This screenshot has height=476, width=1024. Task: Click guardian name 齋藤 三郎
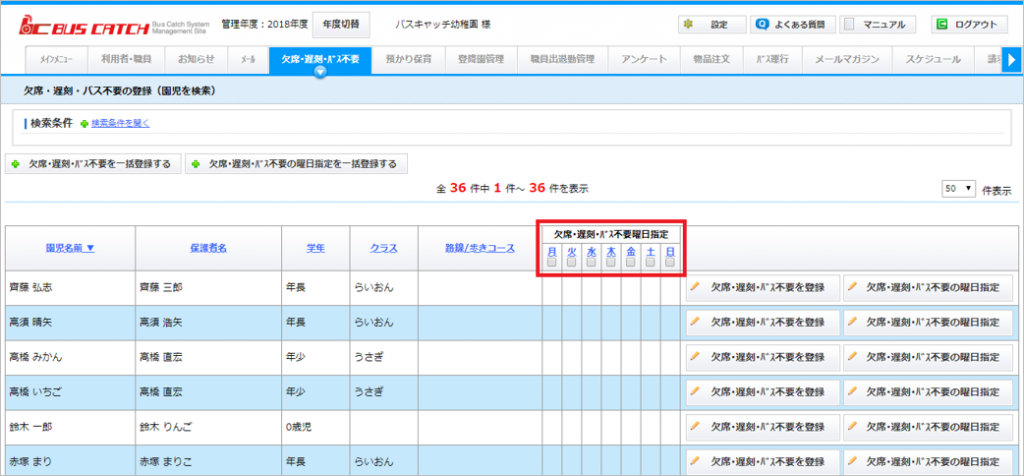point(161,288)
